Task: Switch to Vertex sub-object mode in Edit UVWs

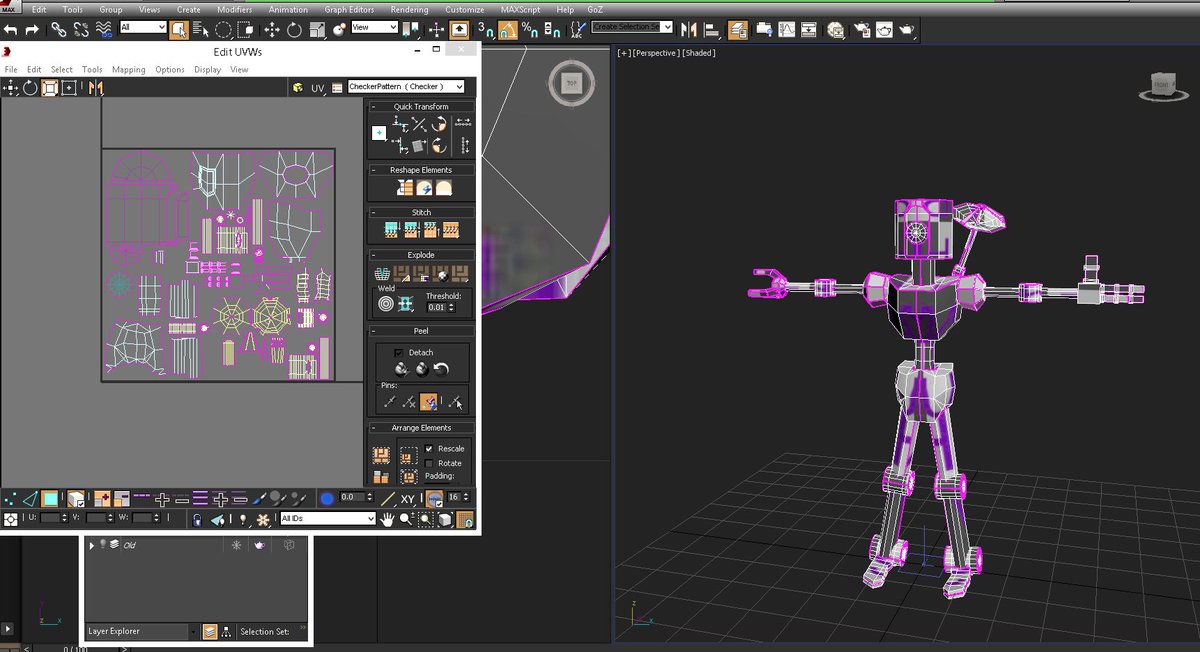Action: point(10,497)
